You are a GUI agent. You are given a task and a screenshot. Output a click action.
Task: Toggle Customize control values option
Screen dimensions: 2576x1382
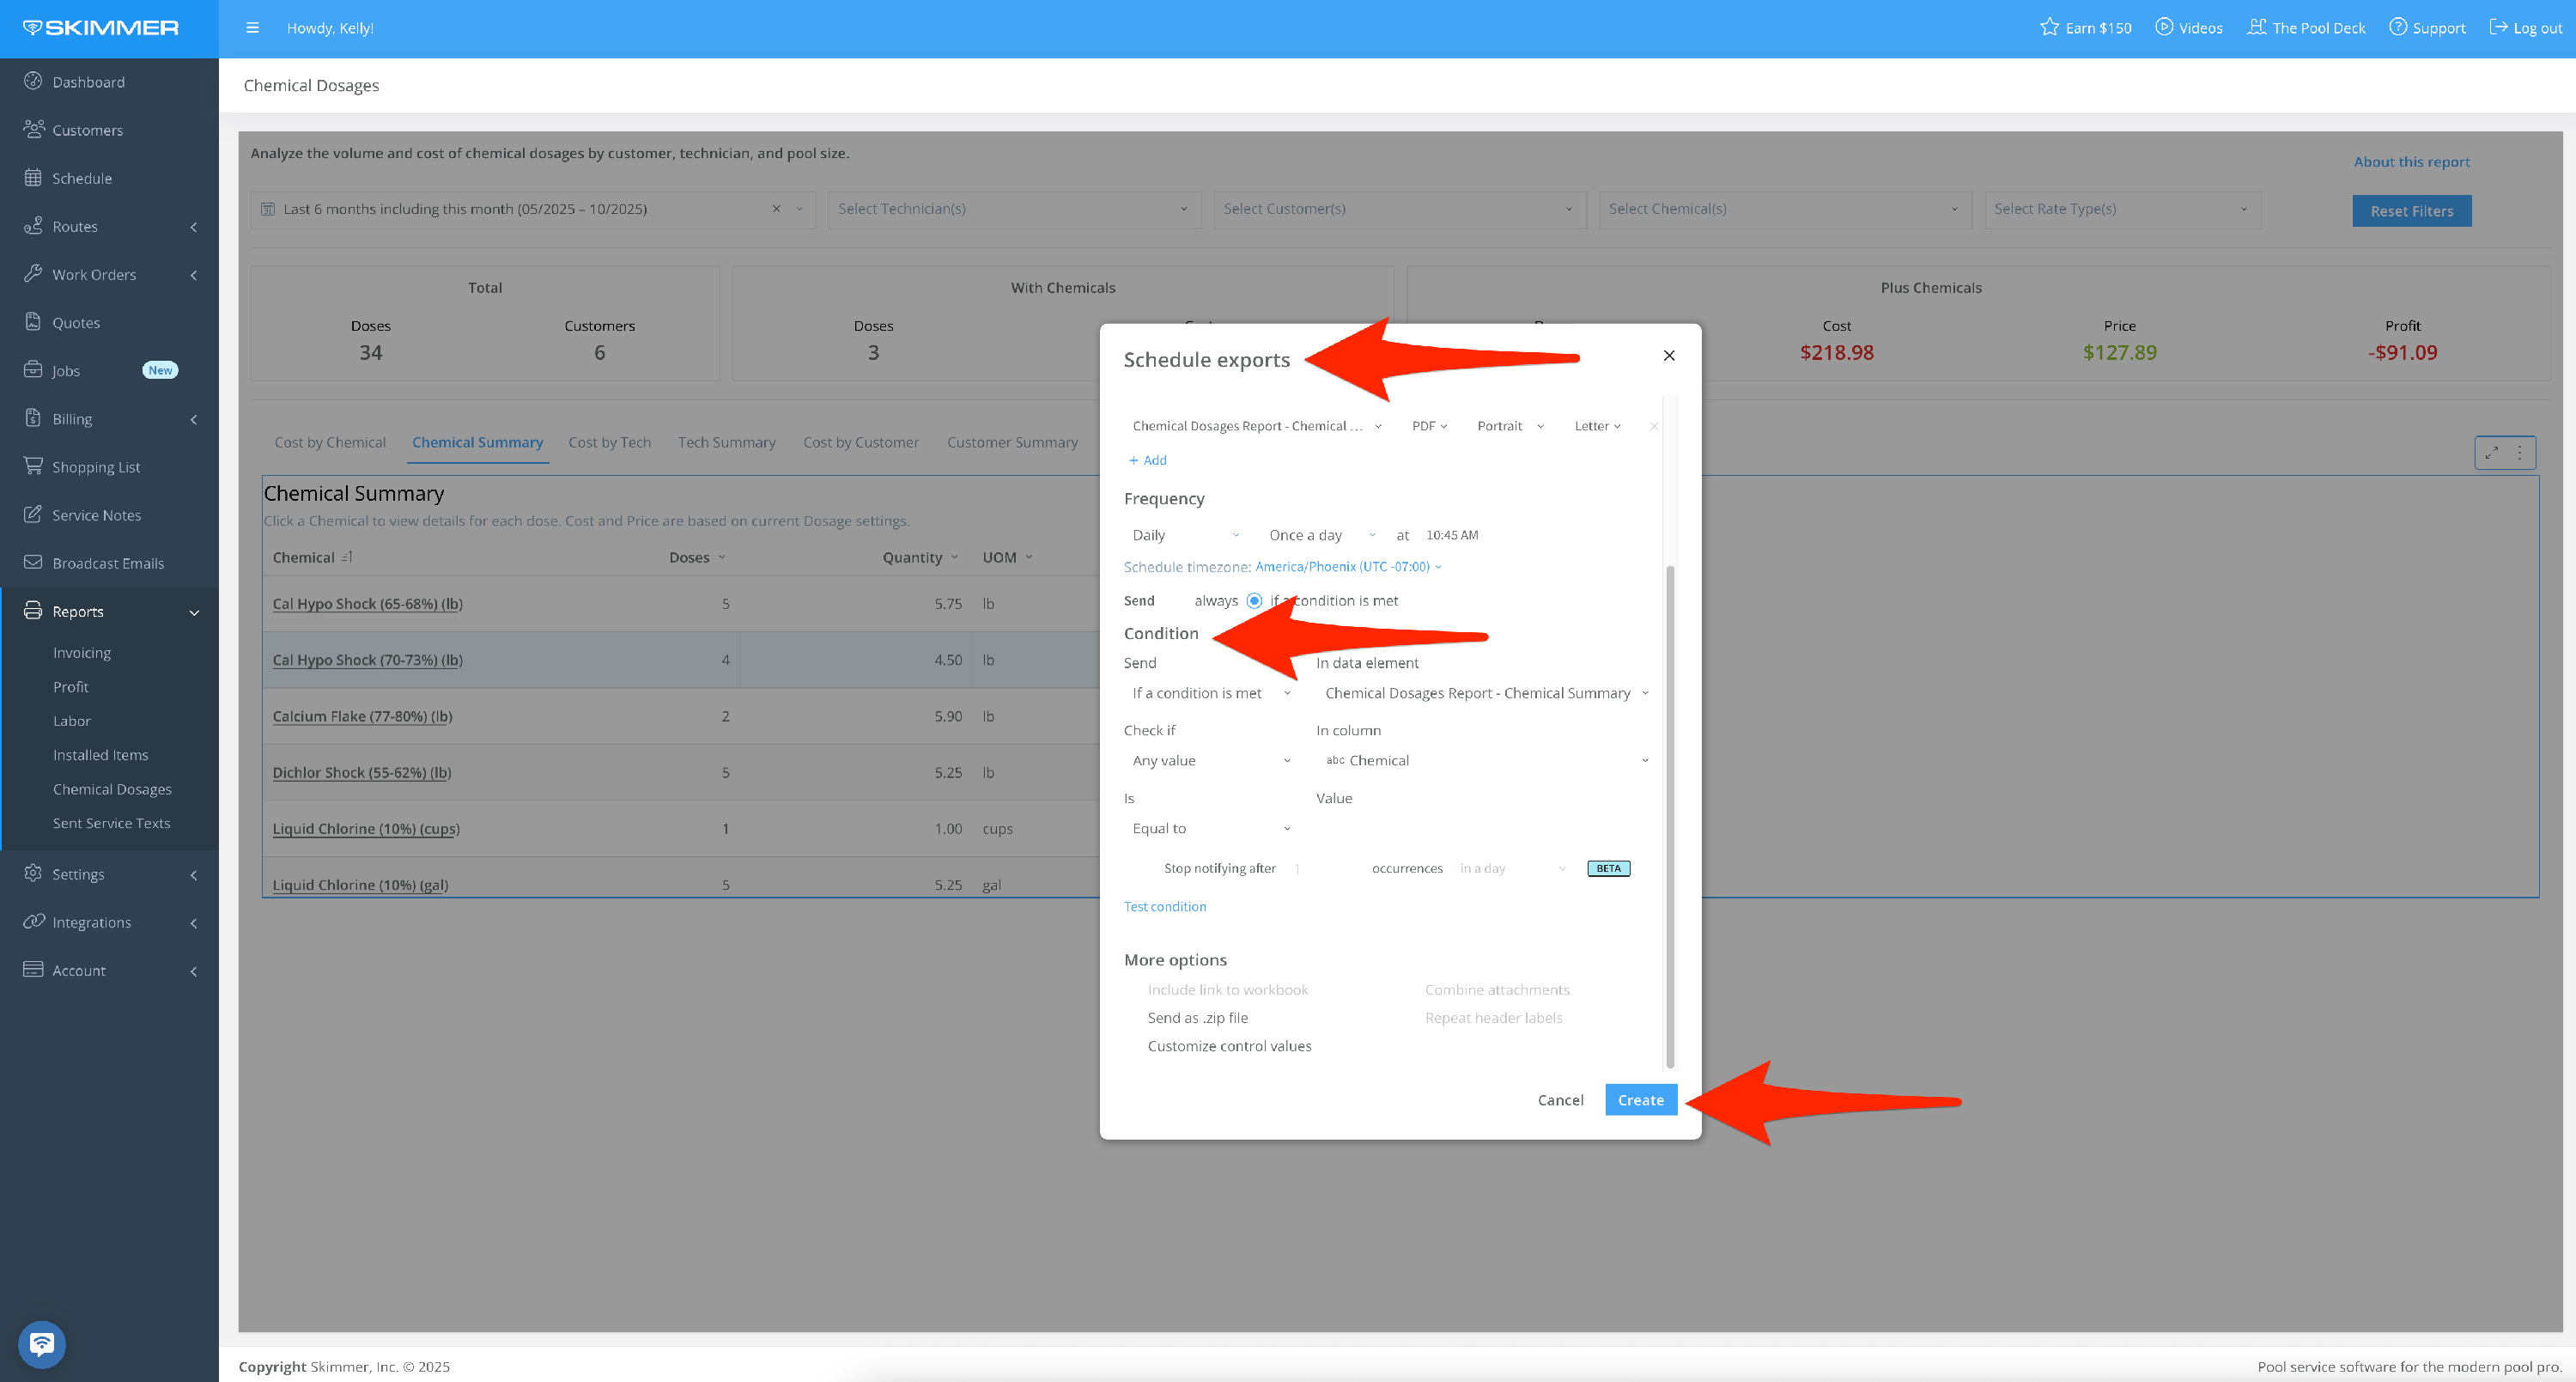[1228, 1046]
